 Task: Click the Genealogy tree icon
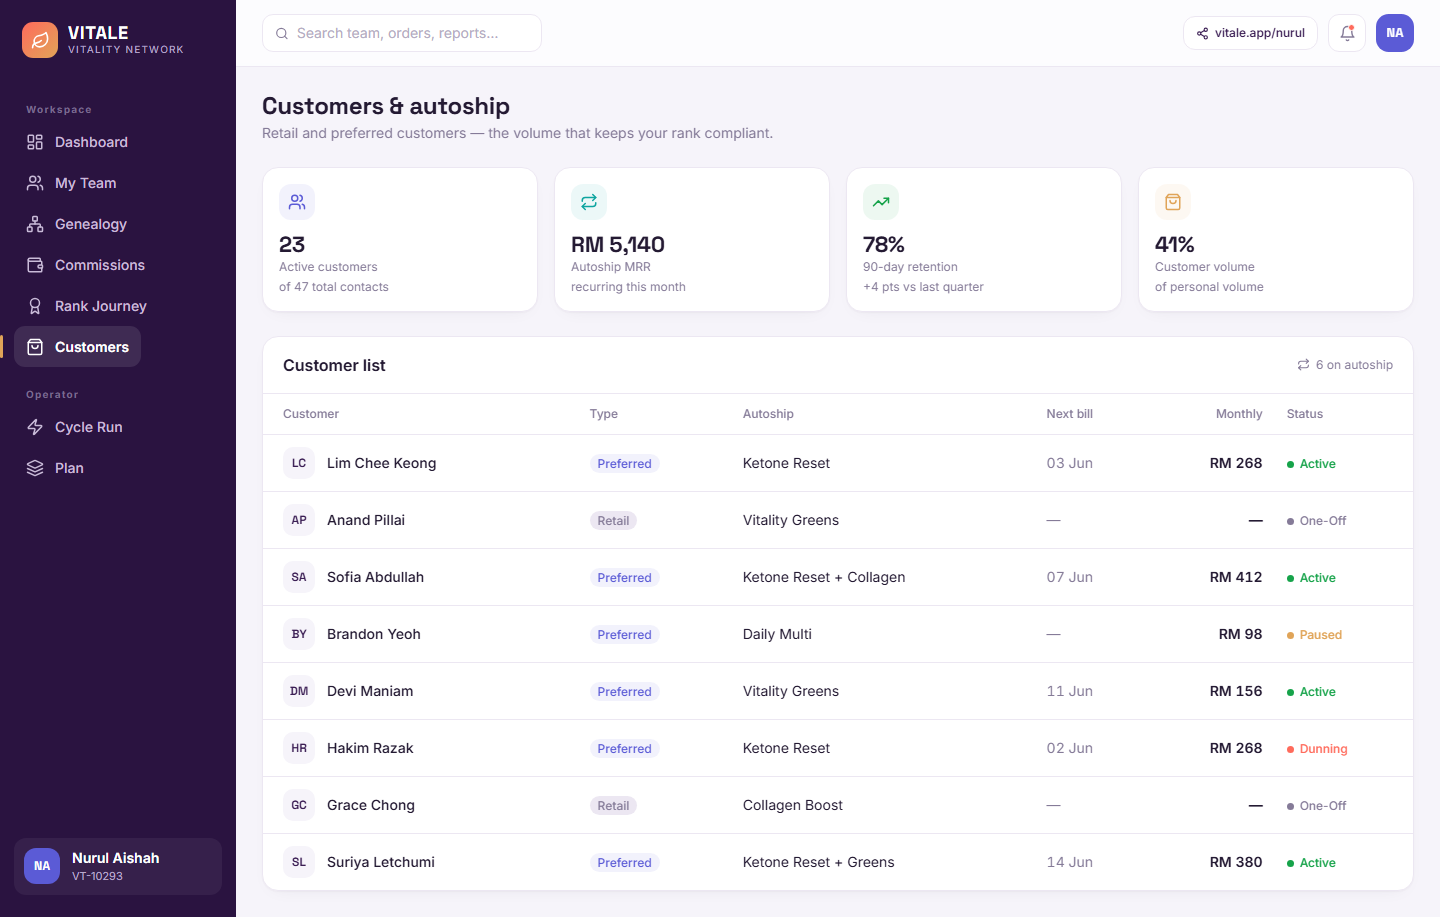tap(35, 224)
